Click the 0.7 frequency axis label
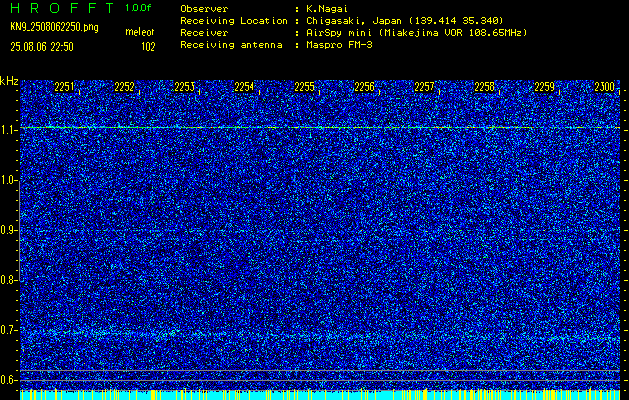The height and width of the screenshot is (400, 629). tap(8, 330)
